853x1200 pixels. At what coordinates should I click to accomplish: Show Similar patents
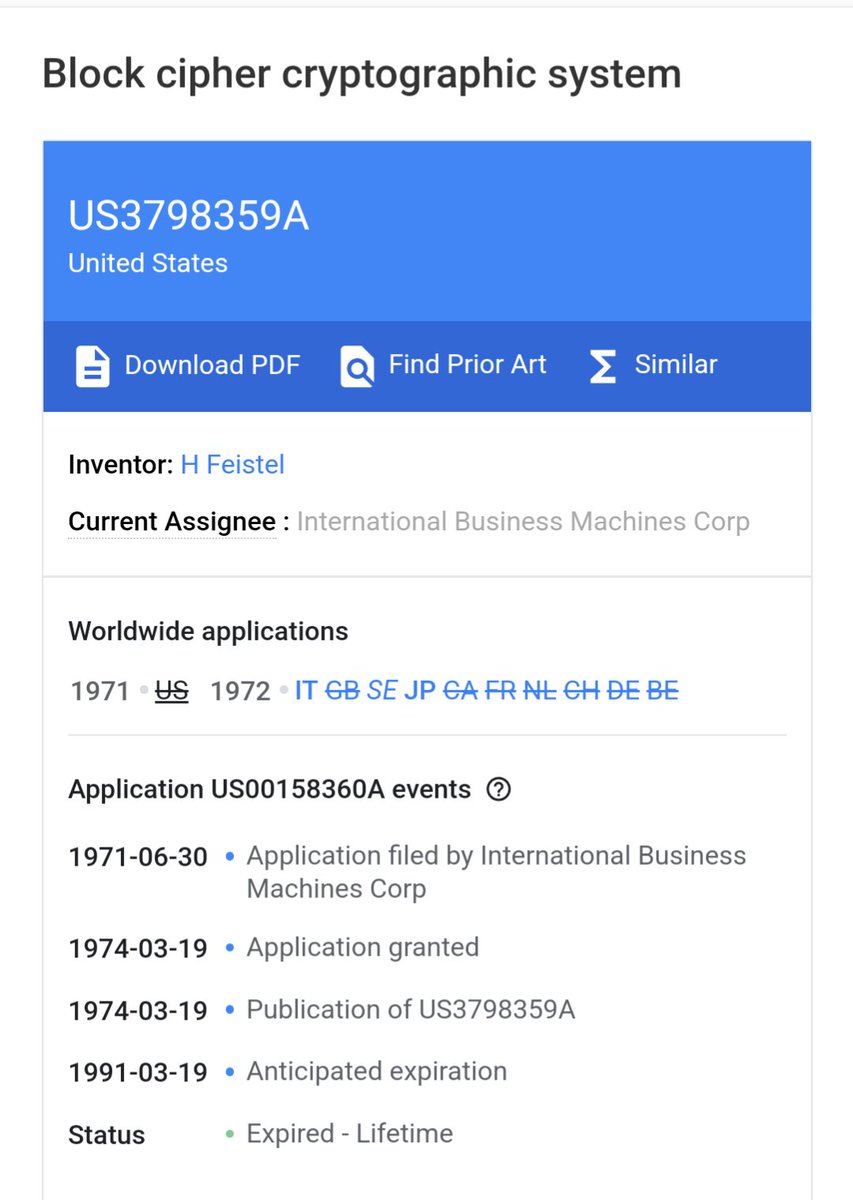pos(676,365)
